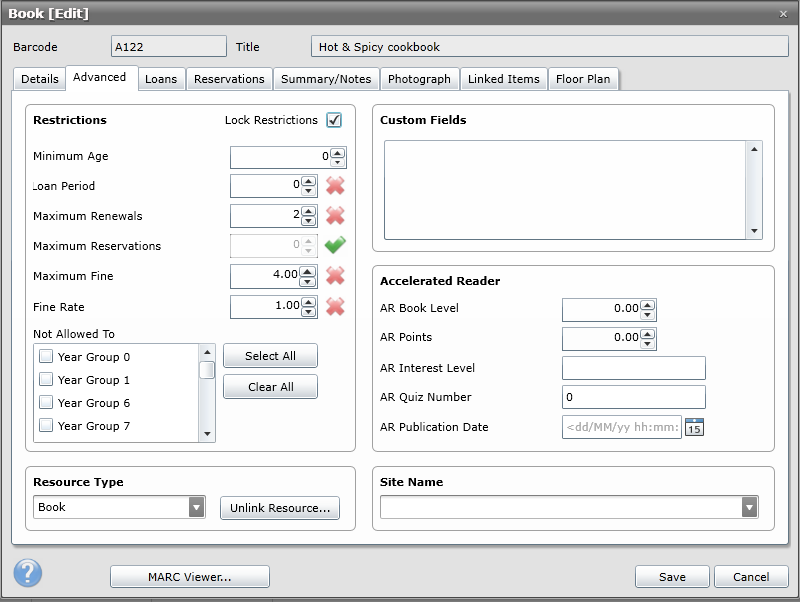800x602 pixels.
Task: Click inside the Custom Fields box
Action: (565, 190)
